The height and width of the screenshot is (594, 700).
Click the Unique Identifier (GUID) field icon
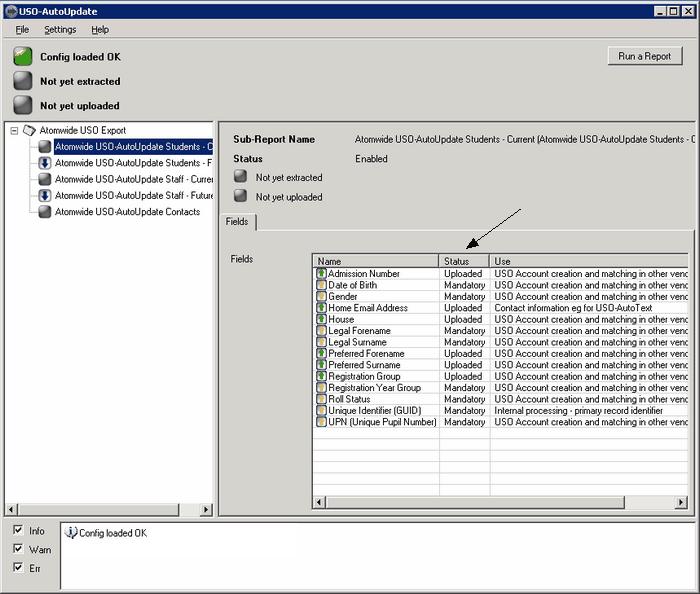click(321, 410)
